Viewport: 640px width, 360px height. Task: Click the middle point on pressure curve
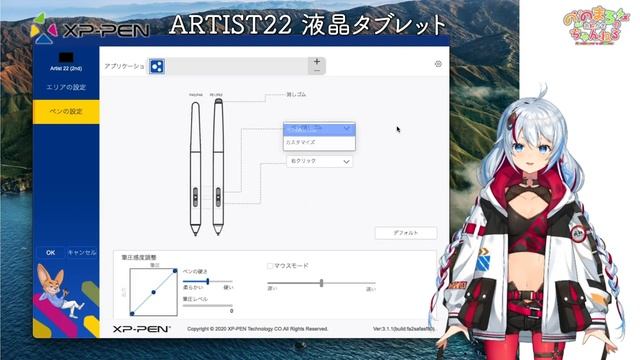tap(153, 292)
